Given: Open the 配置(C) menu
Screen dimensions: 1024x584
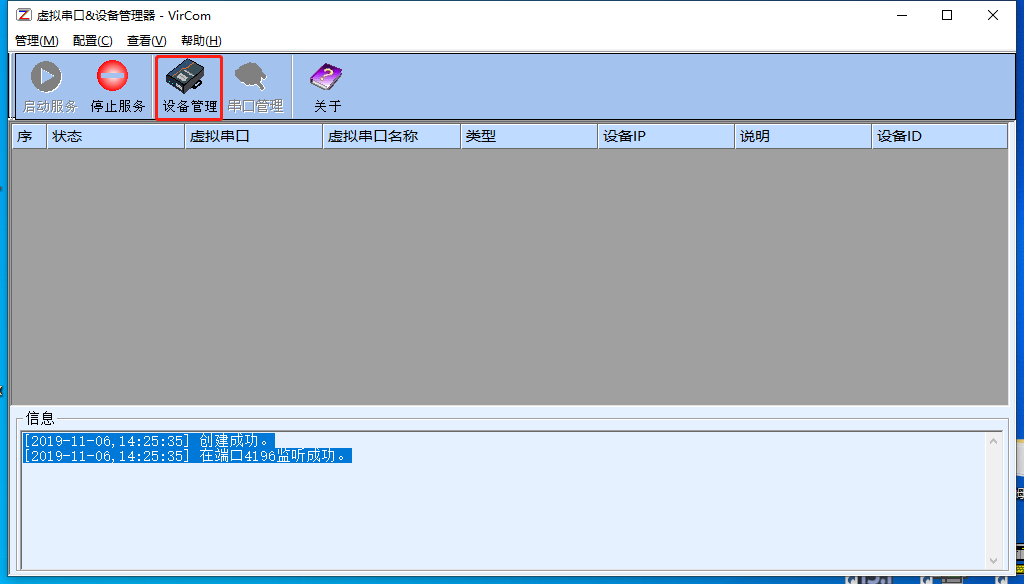Looking at the screenshot, I should pos(91,40).
